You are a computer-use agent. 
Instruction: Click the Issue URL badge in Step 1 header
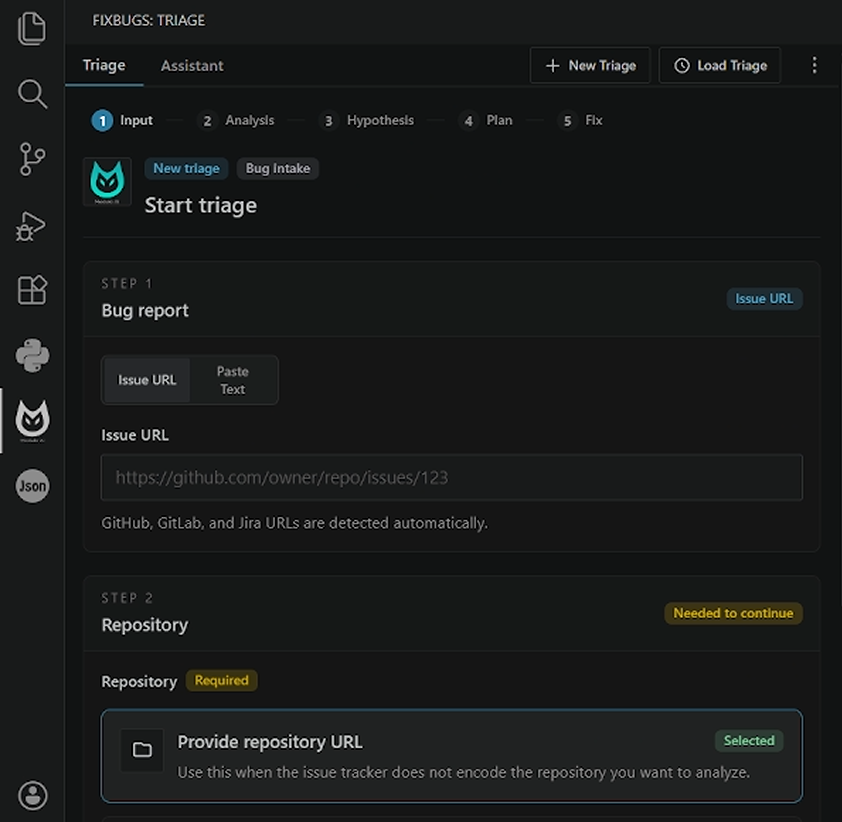764,299
